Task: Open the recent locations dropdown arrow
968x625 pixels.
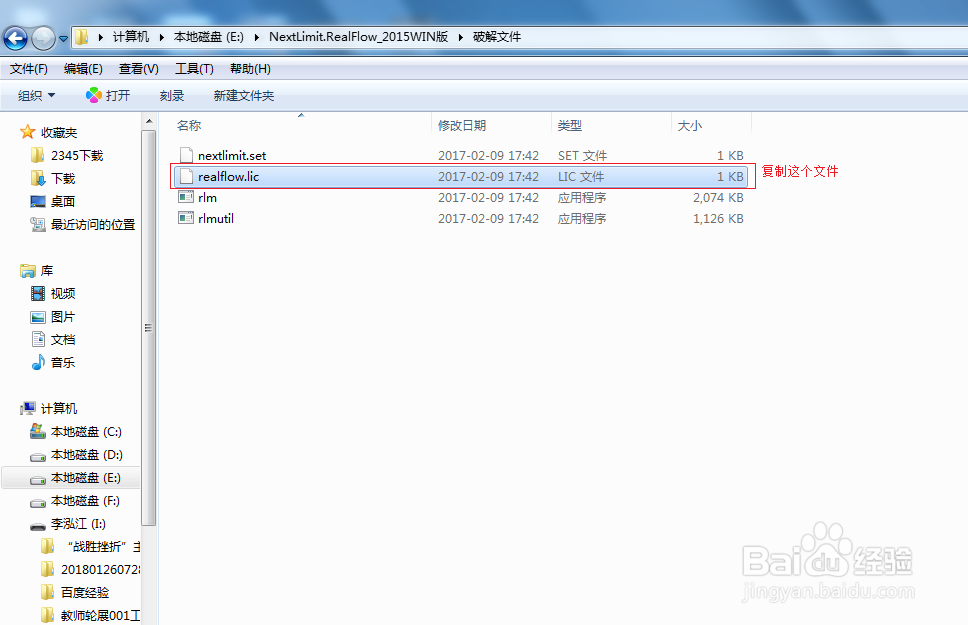Action: point(63,39)
